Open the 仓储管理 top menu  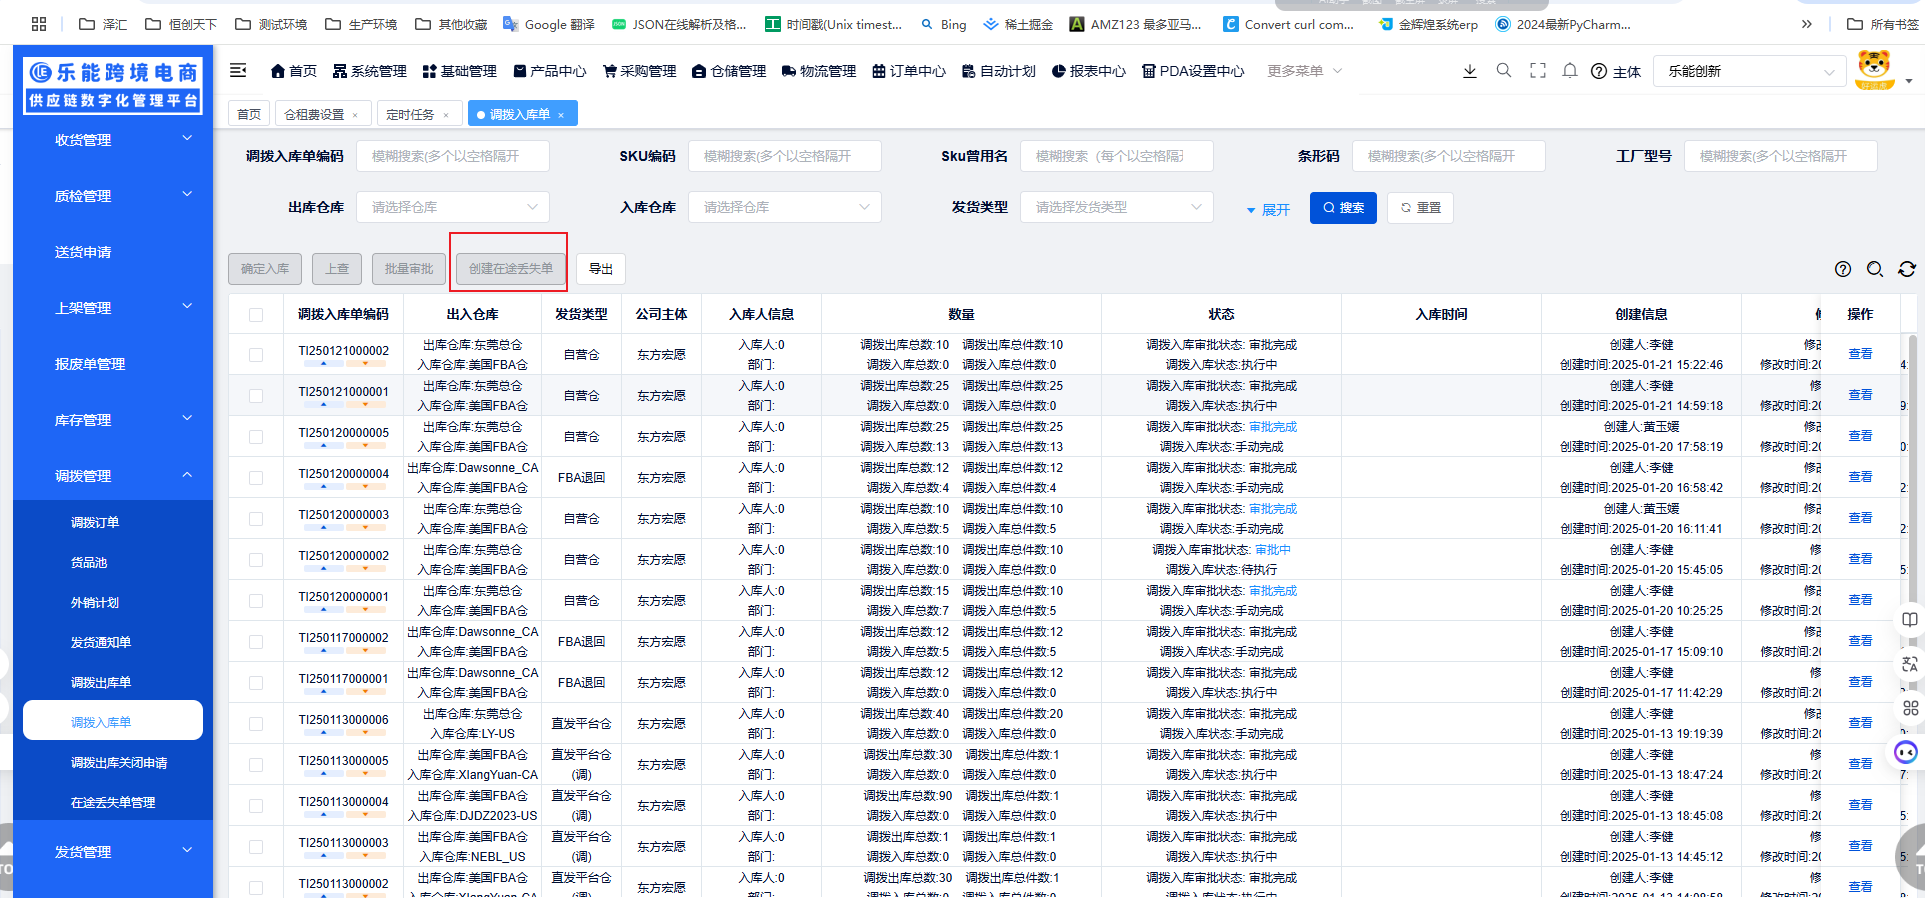[729, 71]
